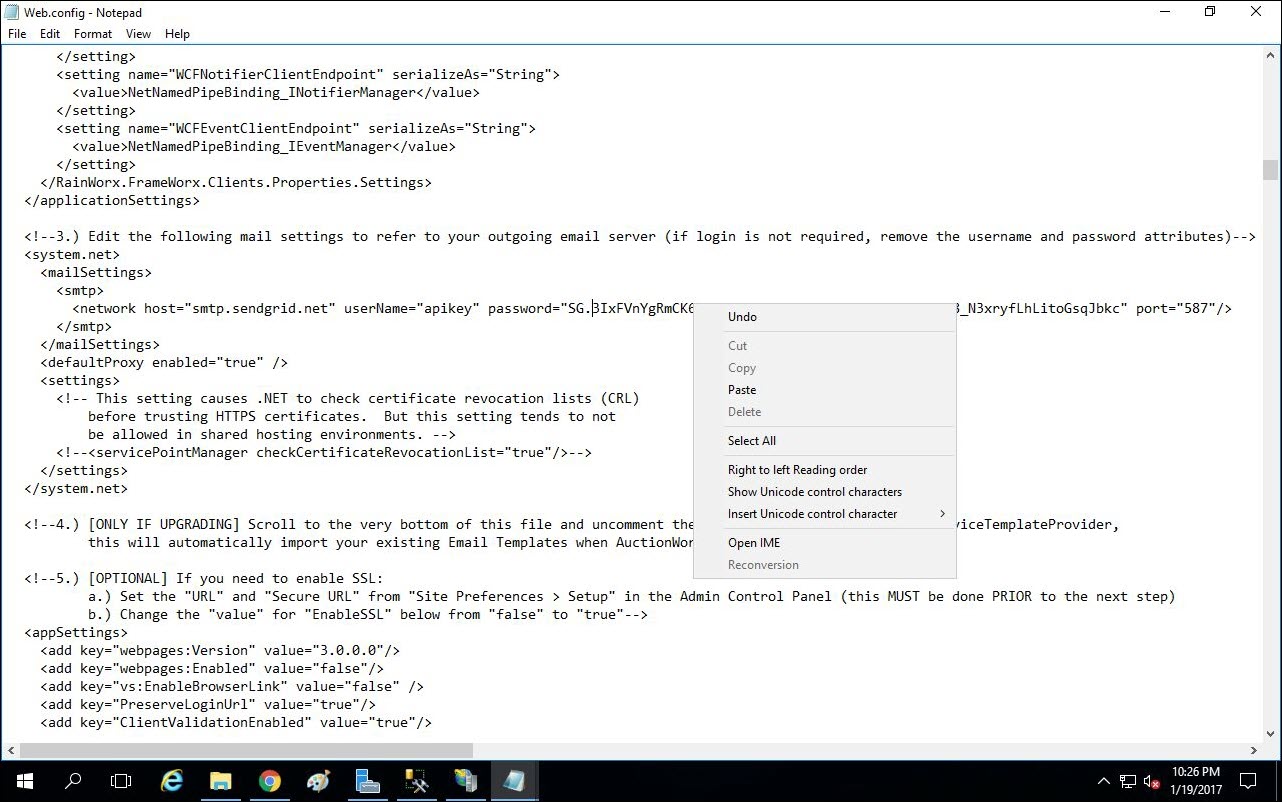Screen dimensions: 1282x802
Task: Choose Paste from the context menu
Action: point(742,390)
